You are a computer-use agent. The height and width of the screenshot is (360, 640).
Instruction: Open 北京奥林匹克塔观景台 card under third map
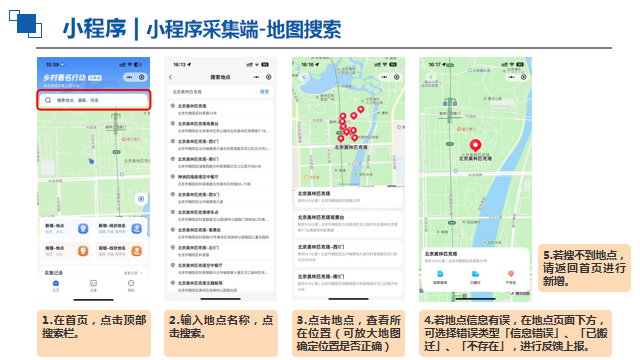[348, 223]
